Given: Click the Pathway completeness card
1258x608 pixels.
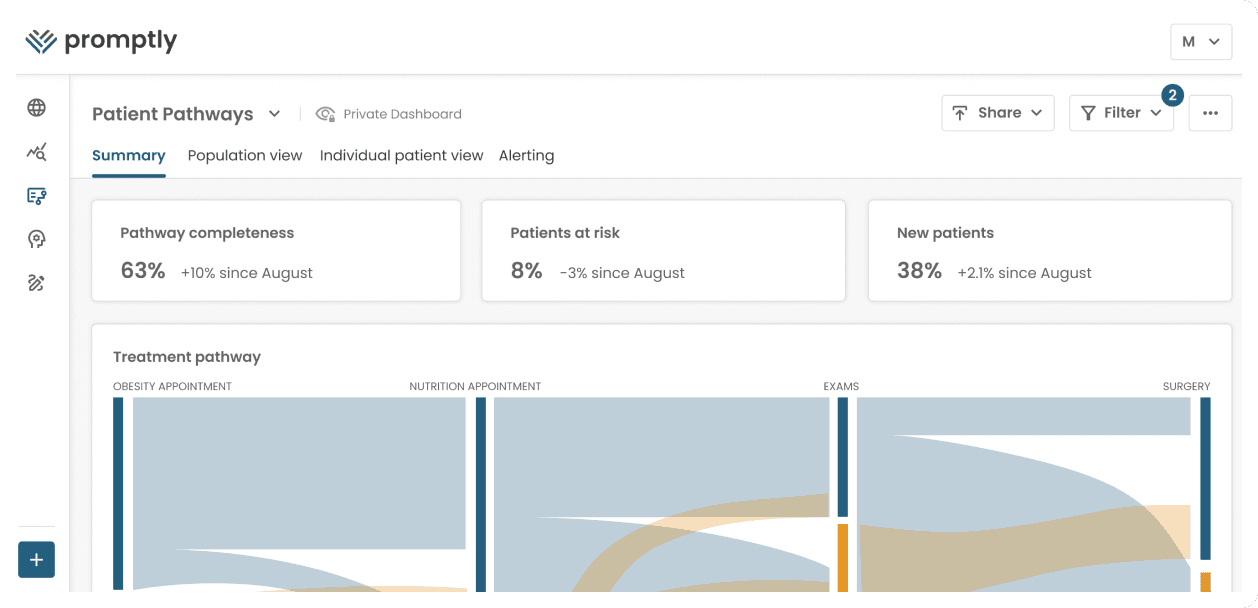Looking at the screenshot, I should point(276,251).
